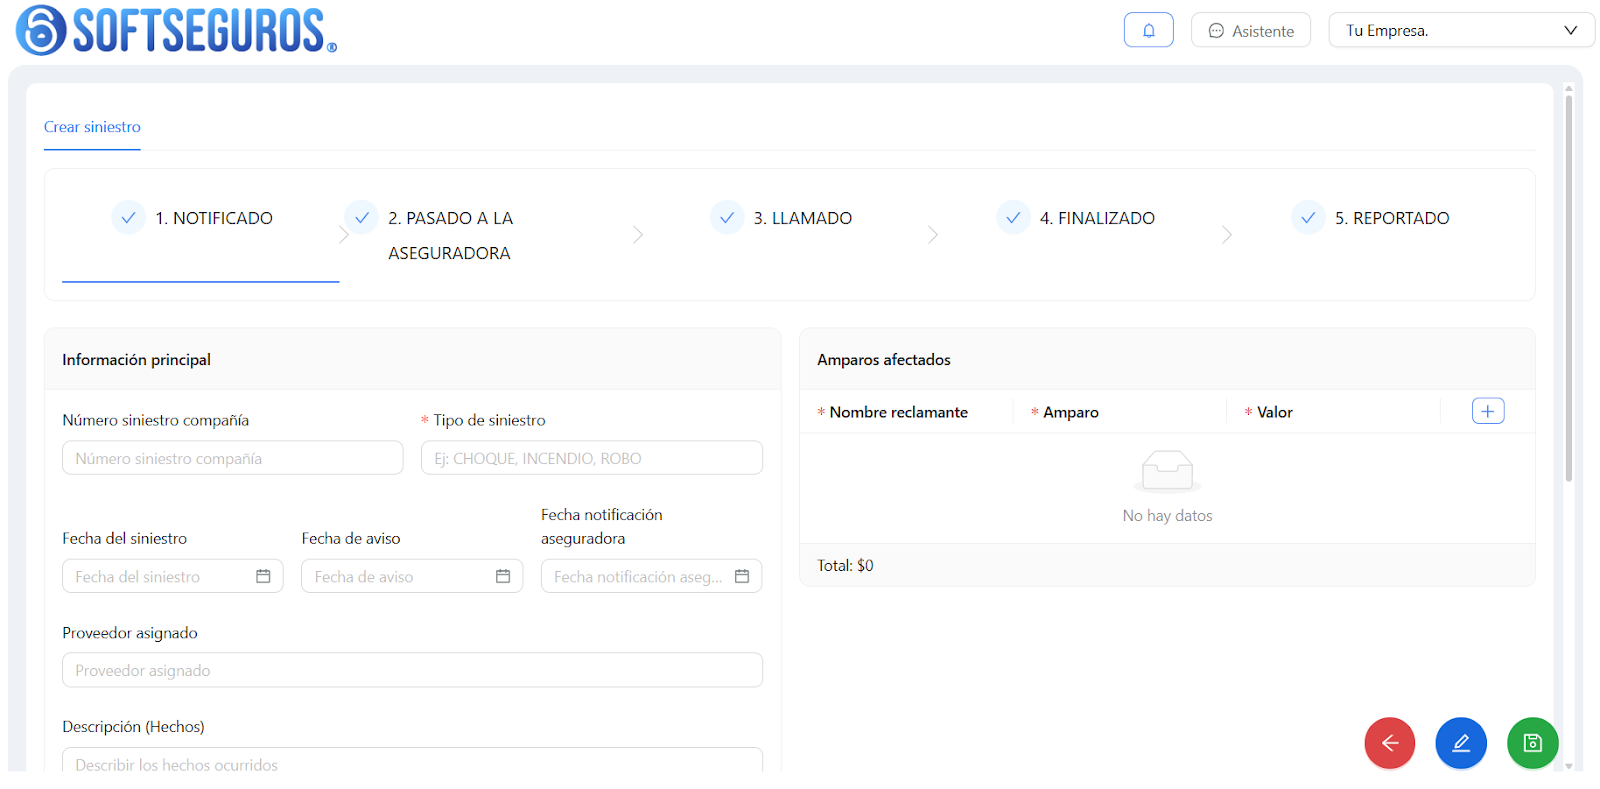
Task: Focus the Descripción (Hechos) text area
Action: [412, 760]
